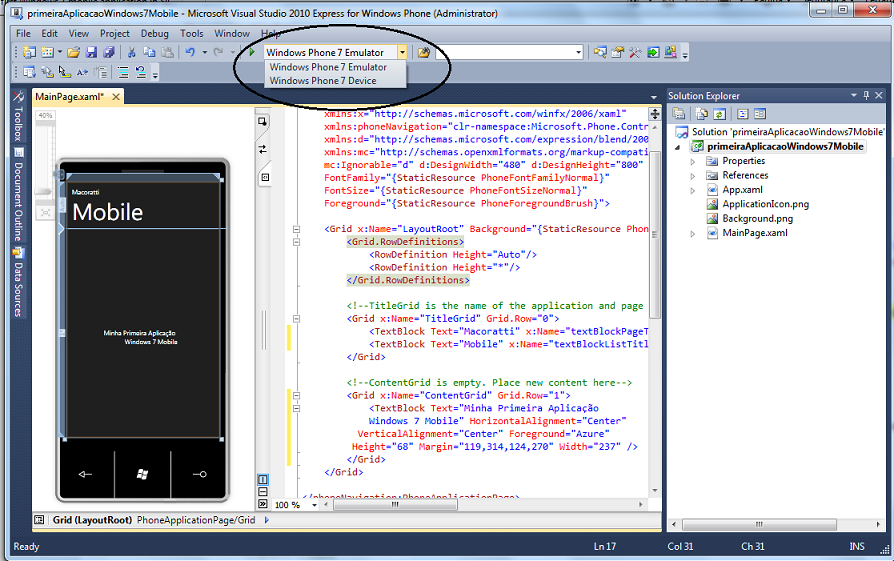The image size is (894, 561).
Task: Click the New Project toolbar icon
Action: [x=29, y=52]
